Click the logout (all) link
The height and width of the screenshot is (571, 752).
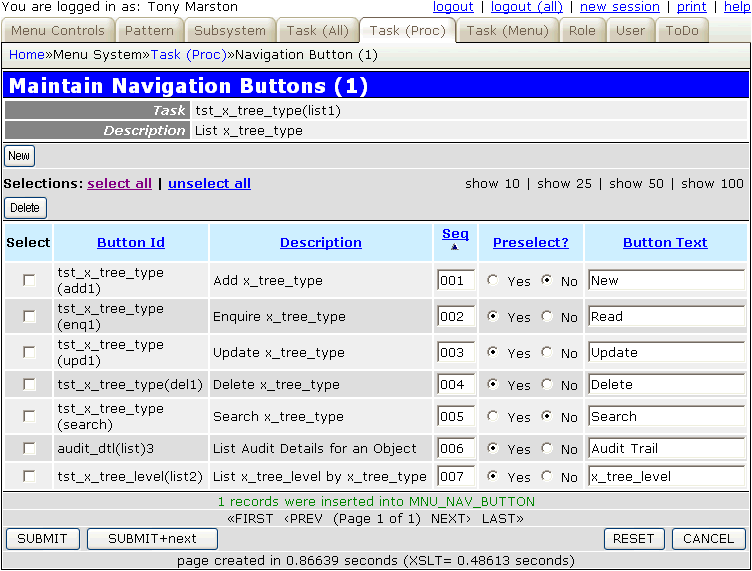[526, 7]
